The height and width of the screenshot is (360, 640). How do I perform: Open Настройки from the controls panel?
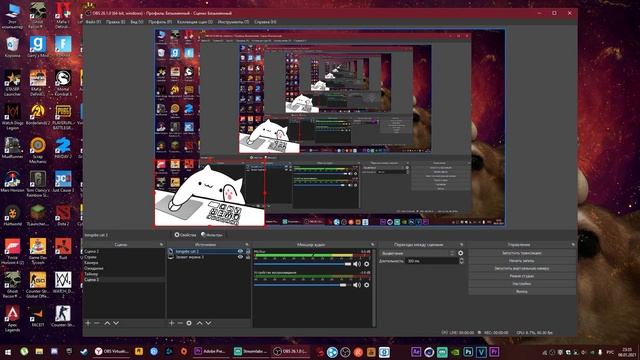522,284
